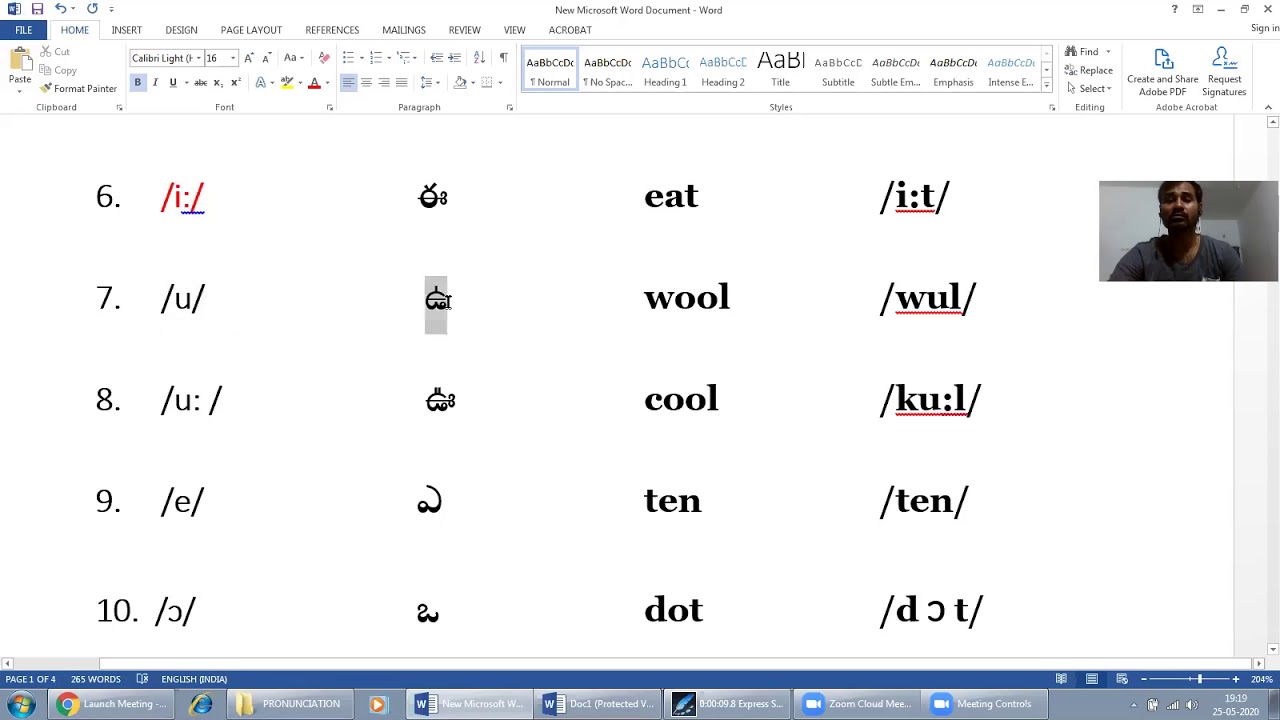Apply multilevel list formatting
This screenshot has height=720, width=1280.
point(404,57)
